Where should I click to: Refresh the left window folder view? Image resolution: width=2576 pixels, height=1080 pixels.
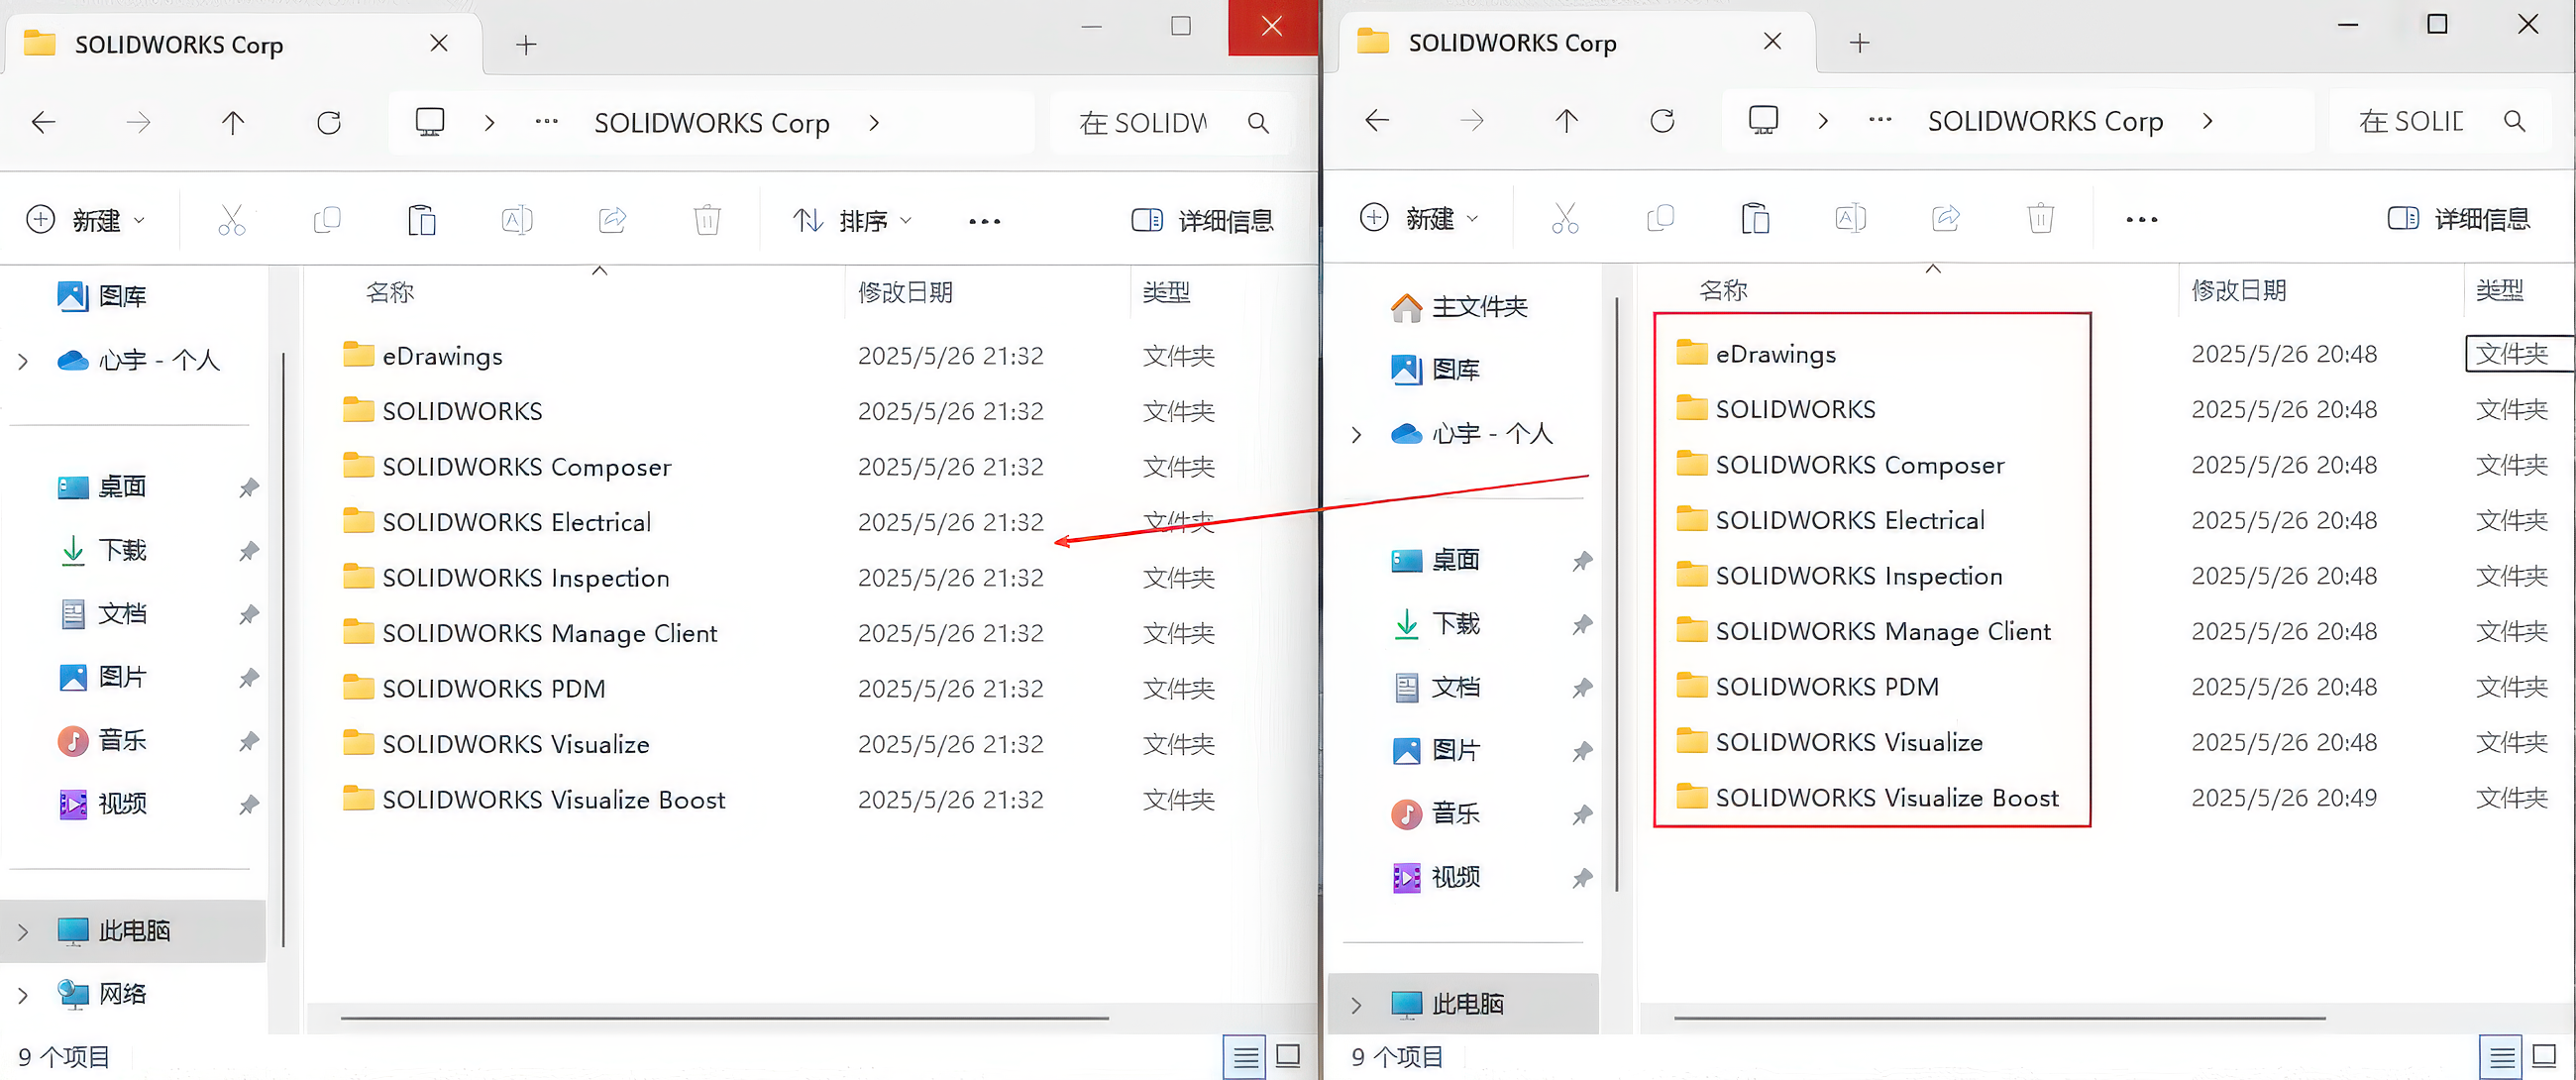click(328, 123)
